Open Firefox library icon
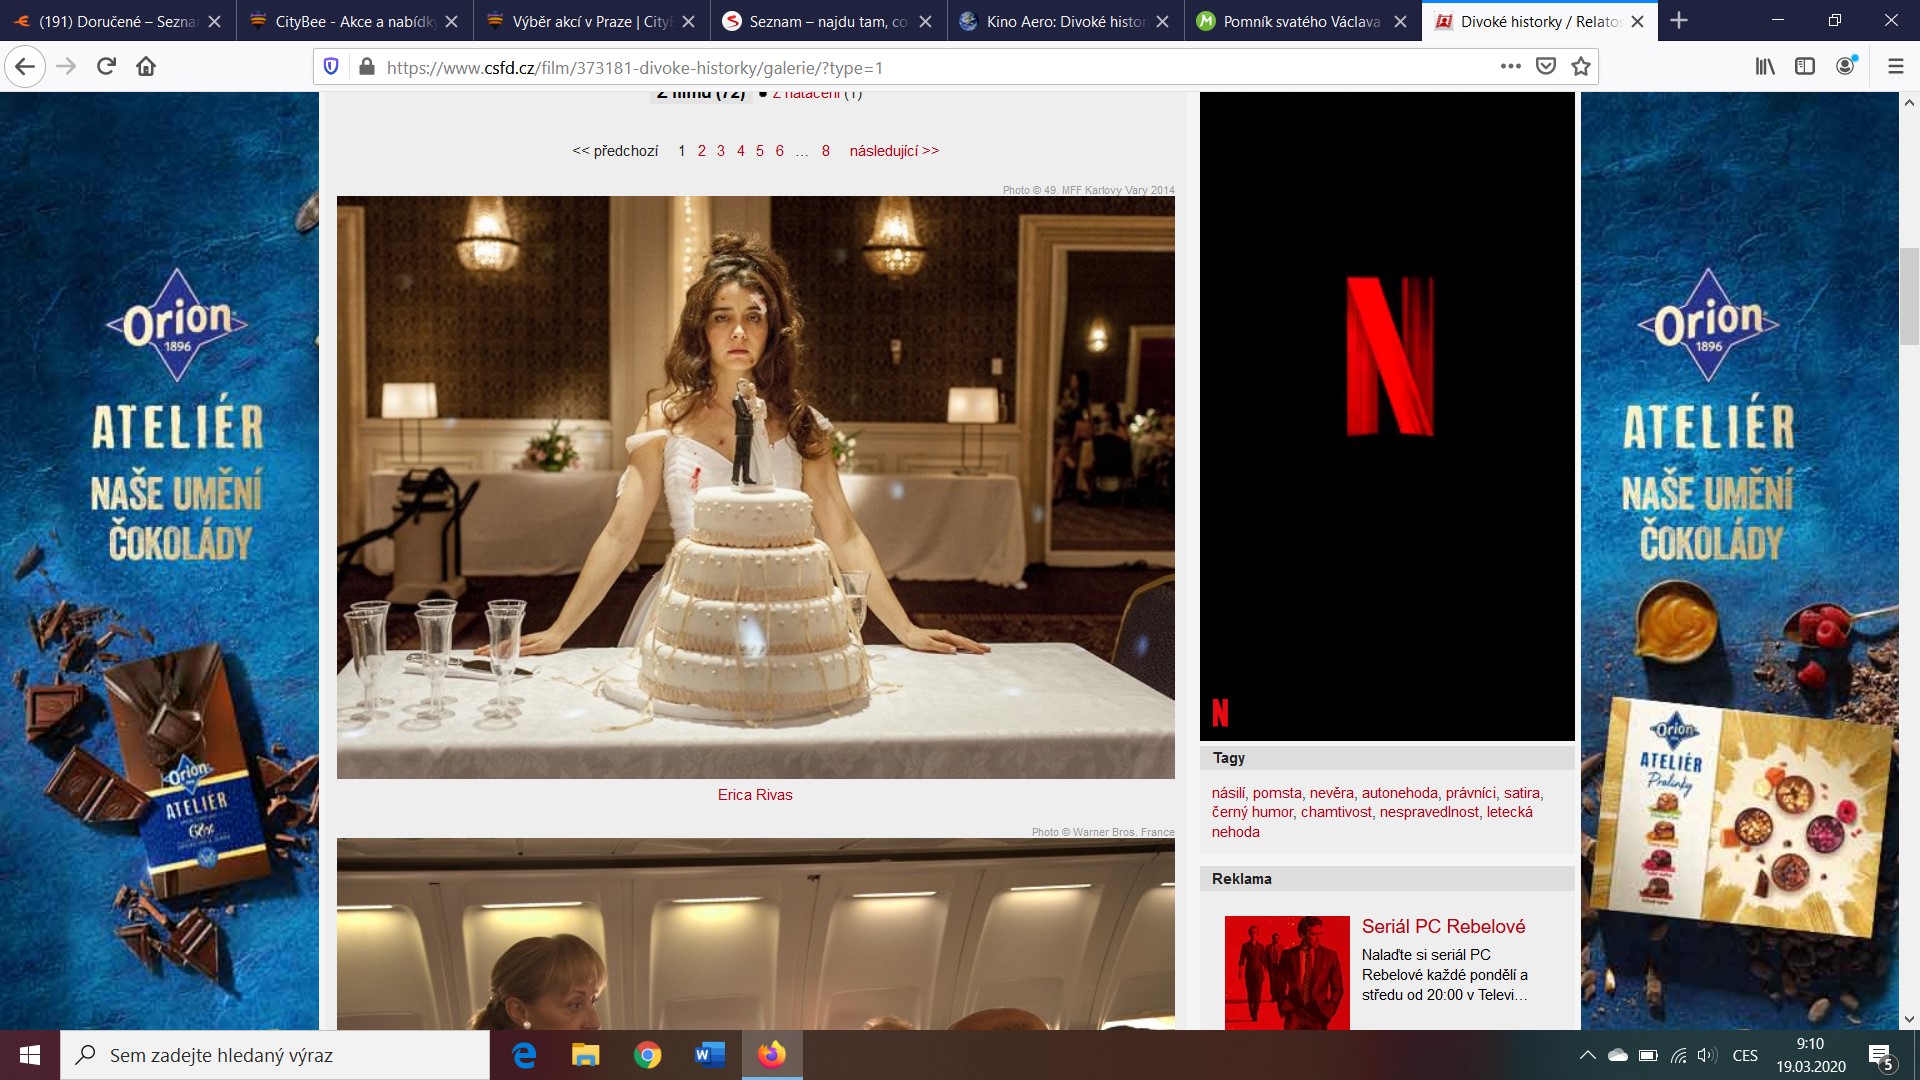 point(1765,67)
